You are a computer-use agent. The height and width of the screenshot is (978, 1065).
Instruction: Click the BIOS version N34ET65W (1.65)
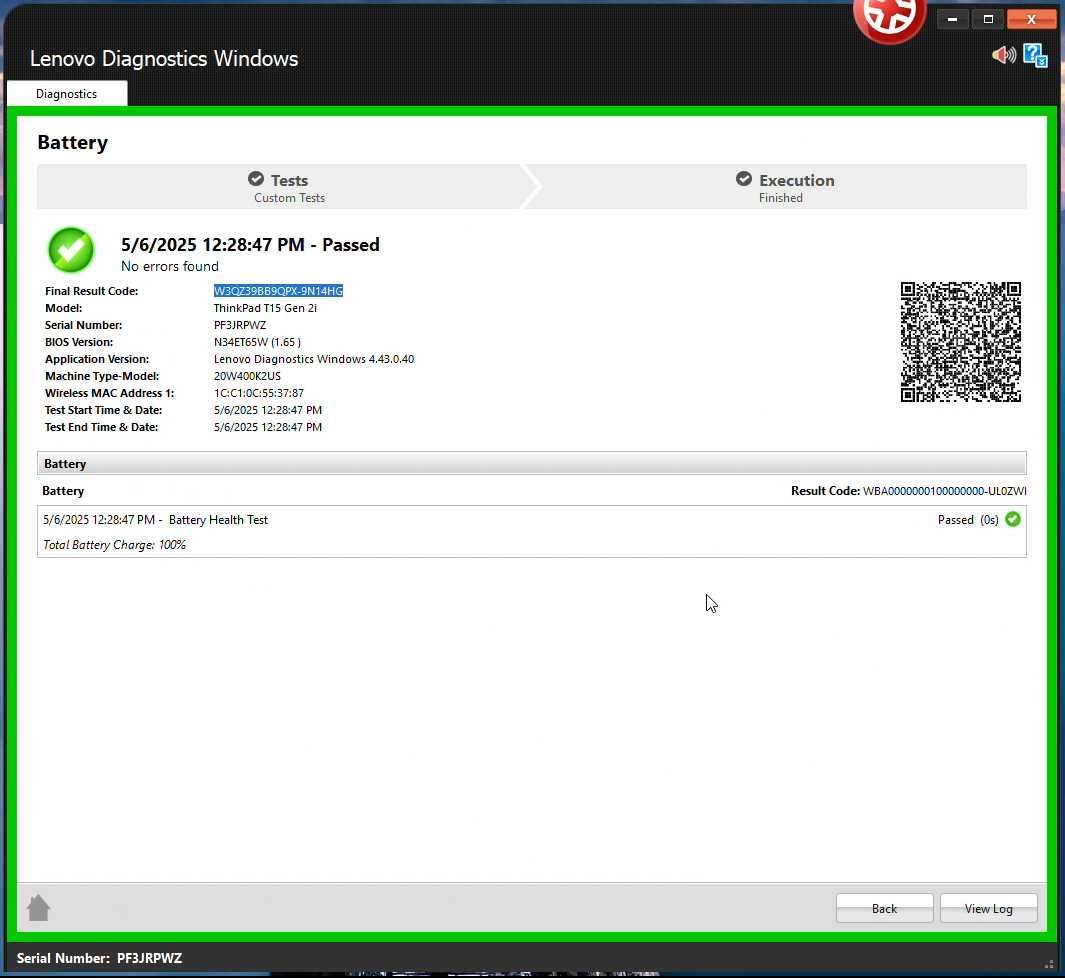[x=257, y=342]
